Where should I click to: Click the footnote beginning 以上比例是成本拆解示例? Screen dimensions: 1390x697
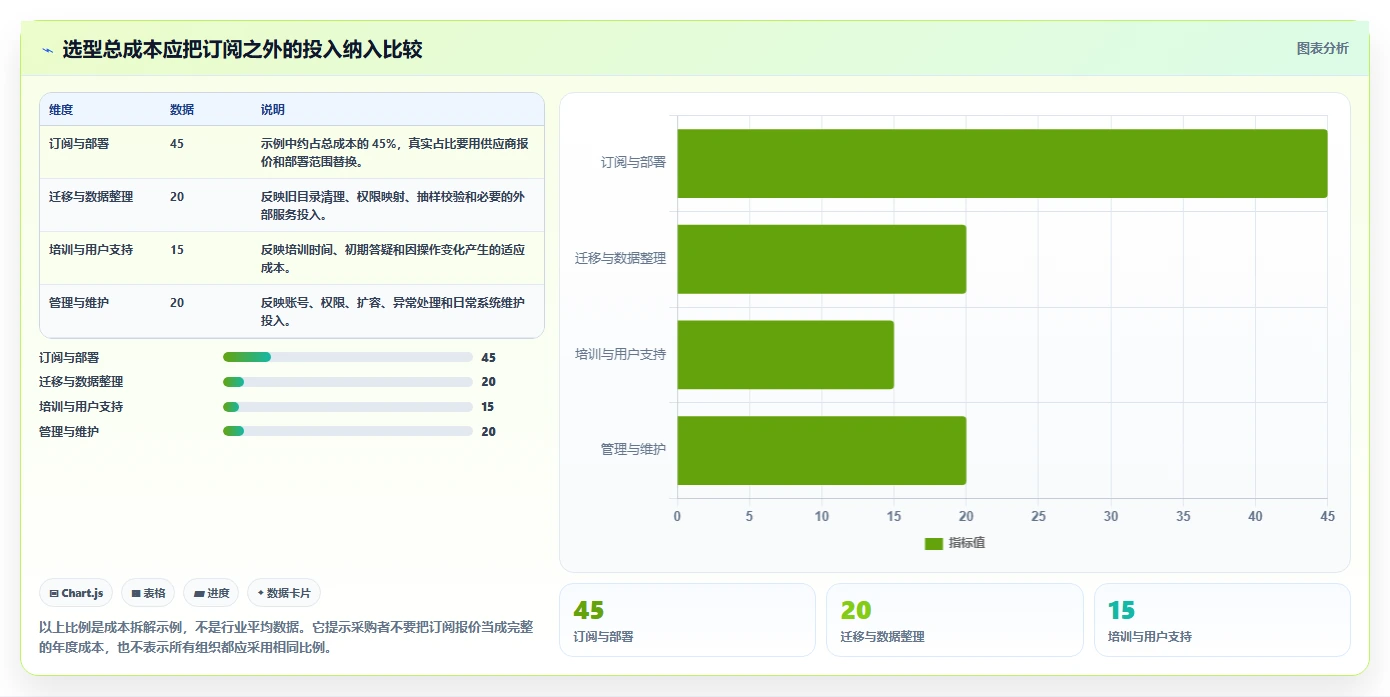[x=286, y=637]
